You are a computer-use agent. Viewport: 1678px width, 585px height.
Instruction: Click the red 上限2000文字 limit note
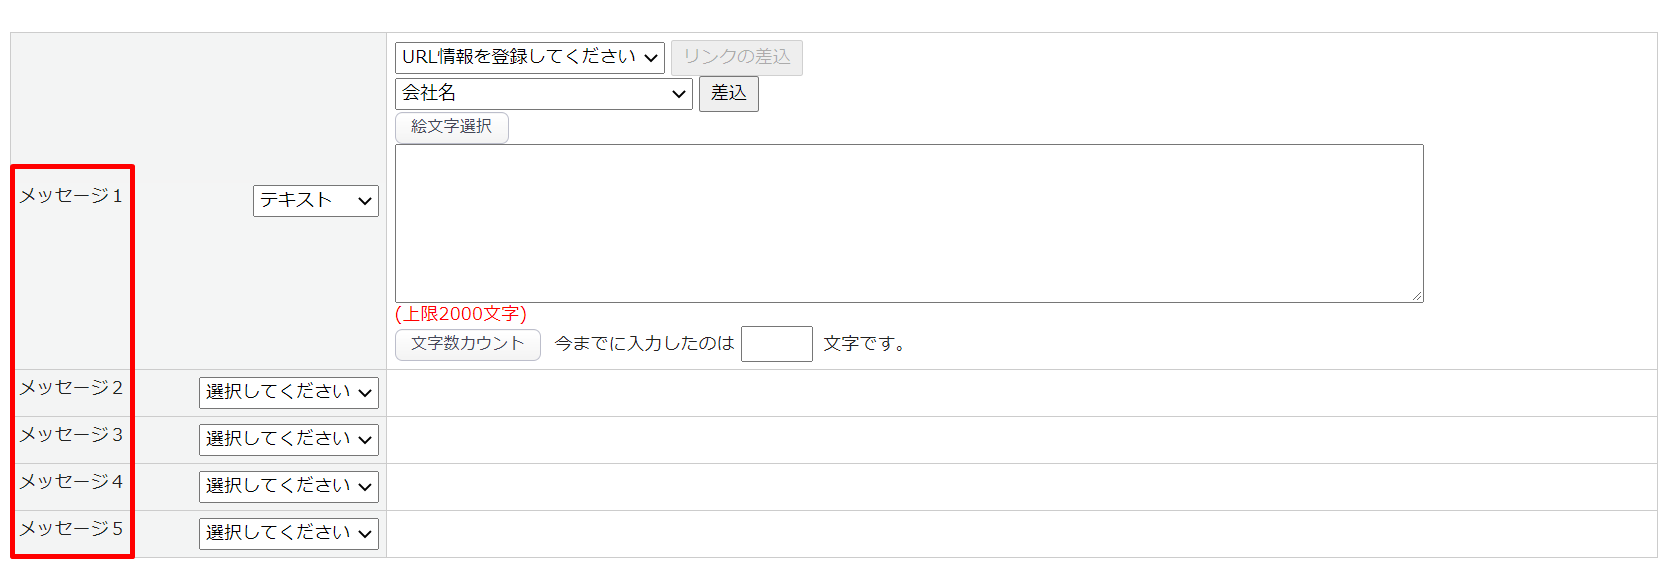coord(461,314)
